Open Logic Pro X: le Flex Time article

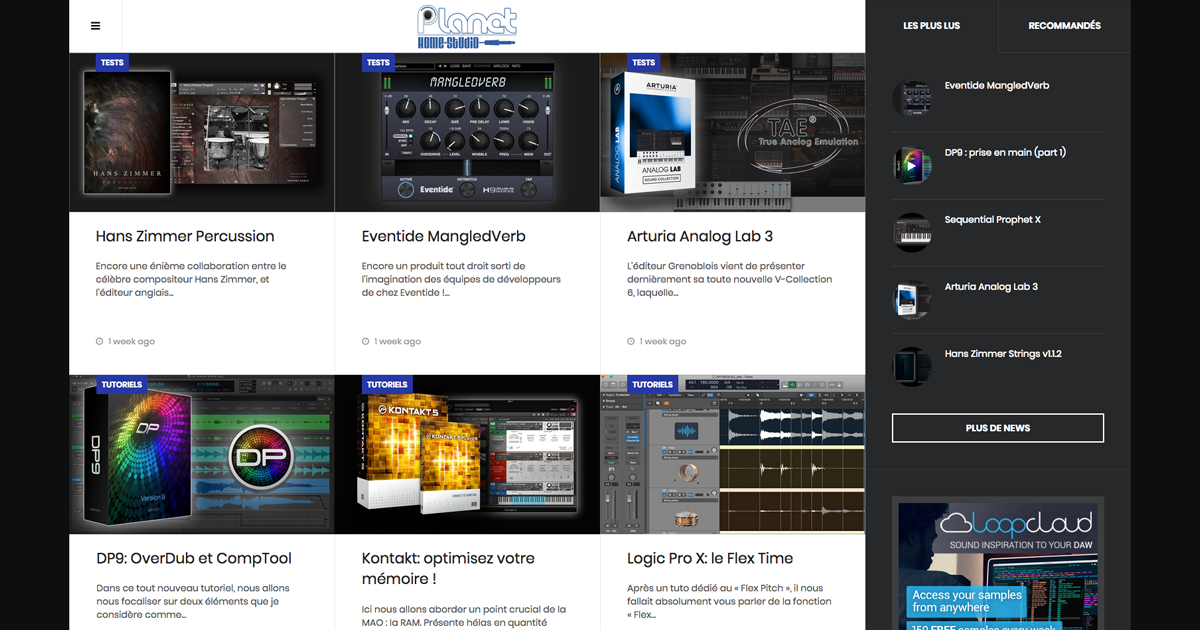click(710, 559)
